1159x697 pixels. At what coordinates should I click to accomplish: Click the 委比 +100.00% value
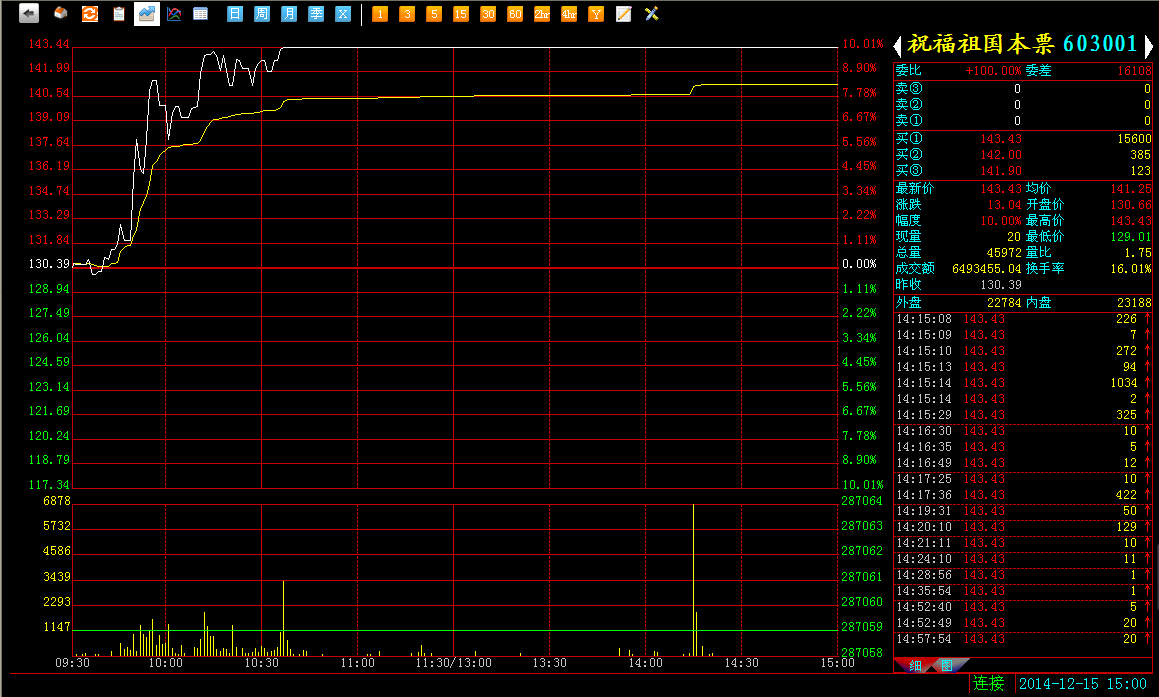993,71
